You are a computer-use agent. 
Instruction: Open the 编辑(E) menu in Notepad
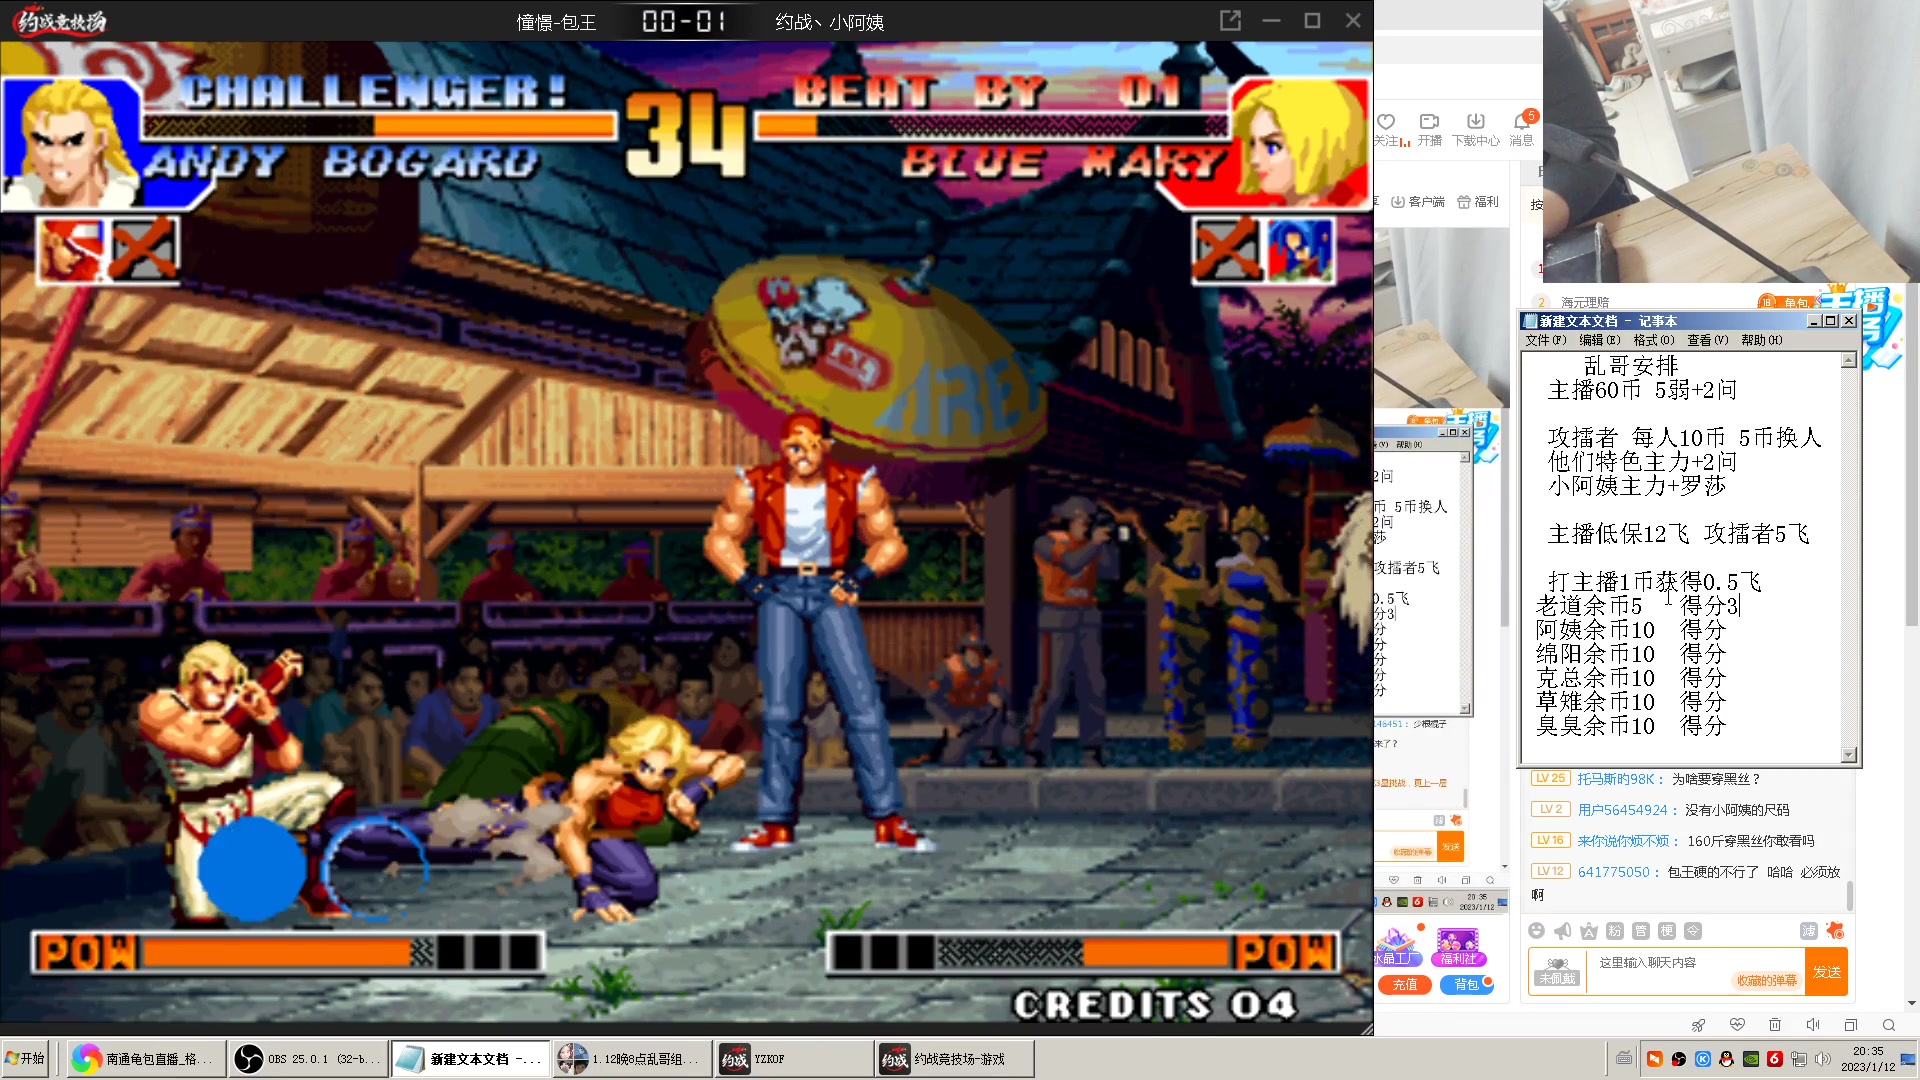(x=1600, y=340)
